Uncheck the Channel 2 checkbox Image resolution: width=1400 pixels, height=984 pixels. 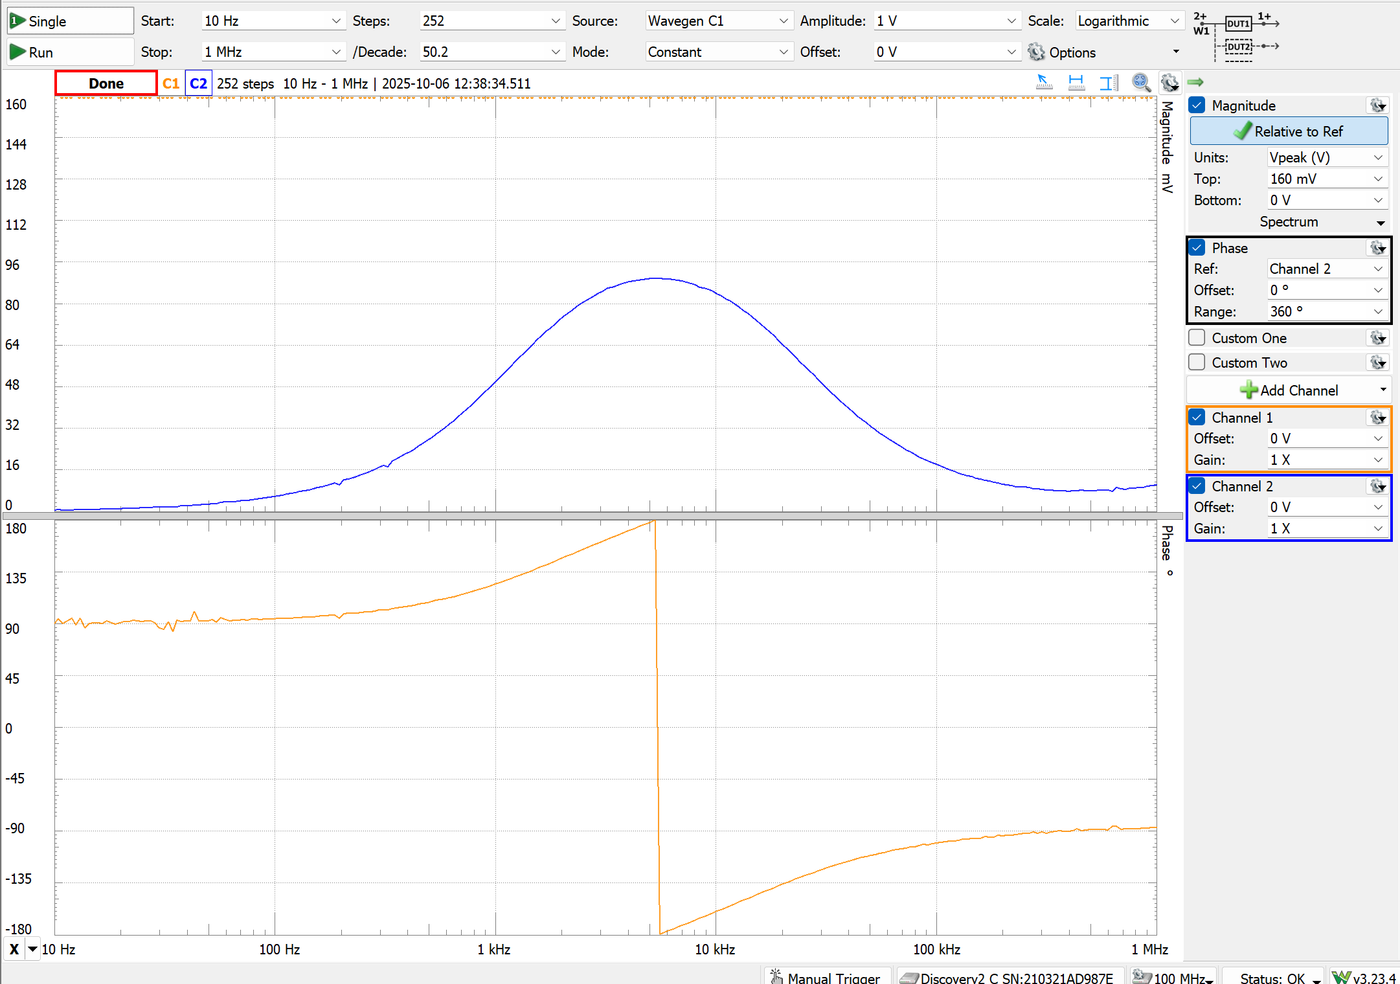pyautogui.click(x=1197, y=486)
